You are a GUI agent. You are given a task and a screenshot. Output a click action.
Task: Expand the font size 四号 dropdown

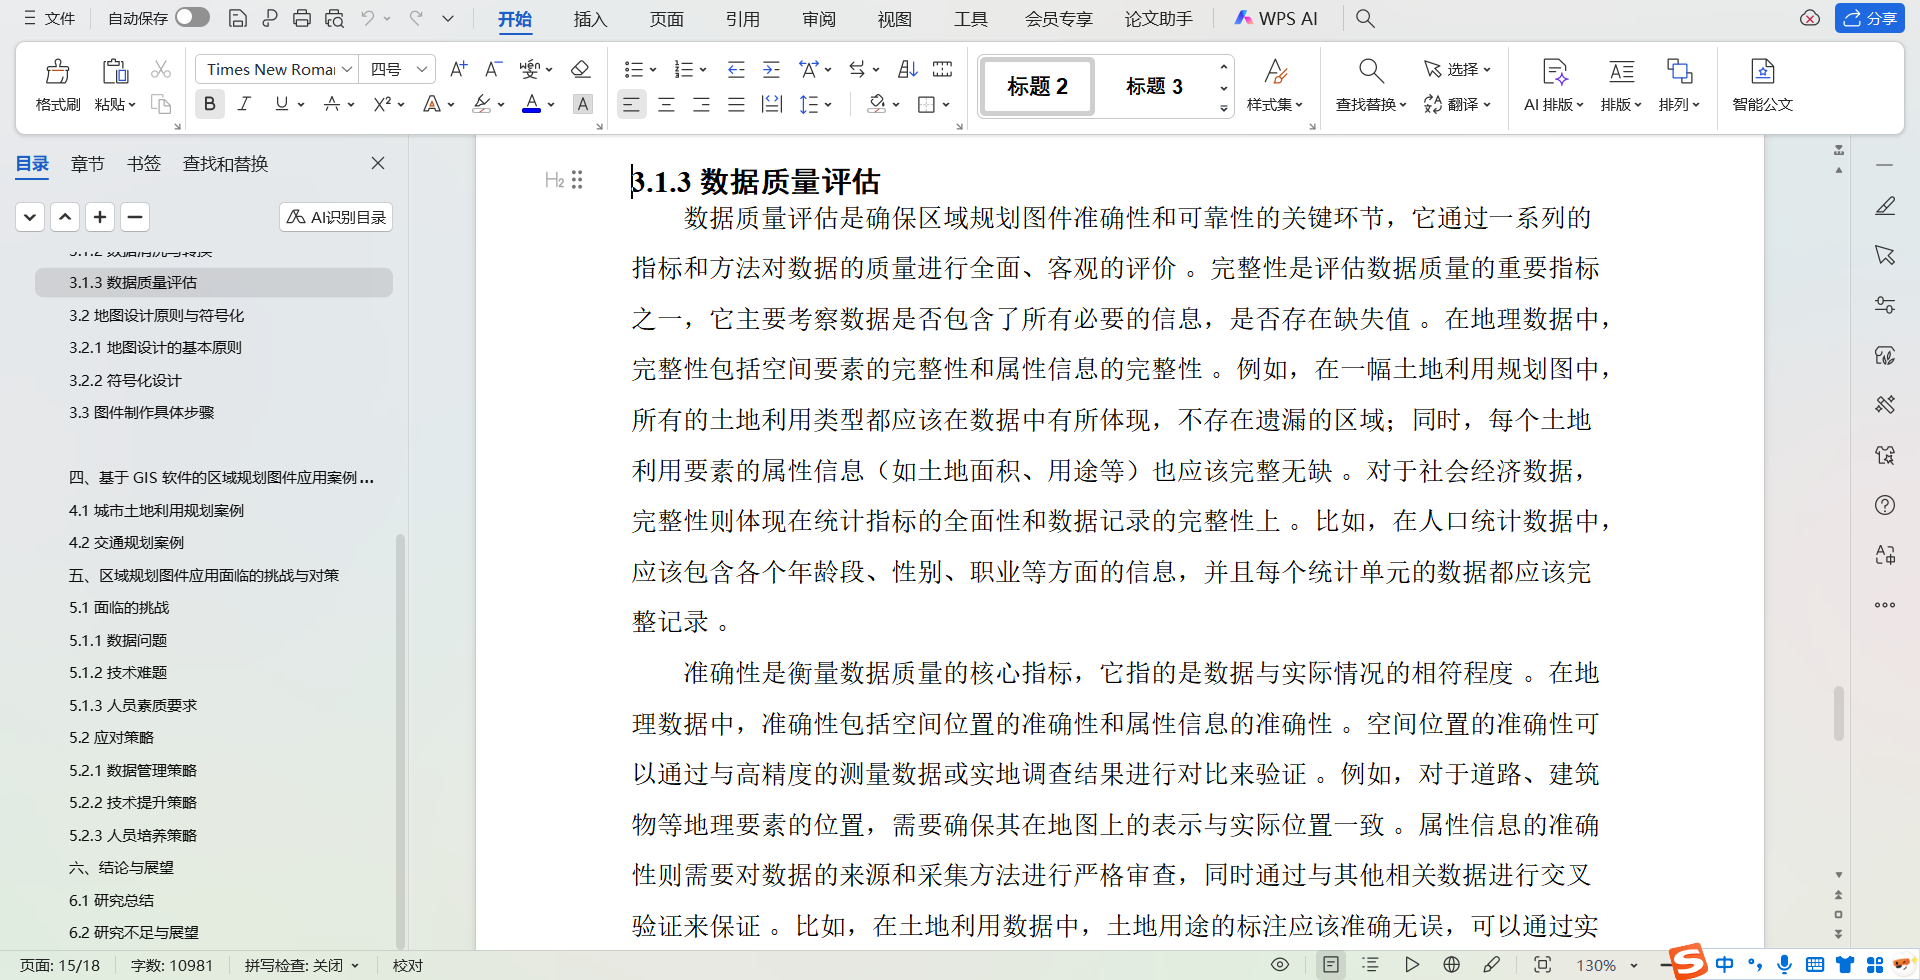click(420, 68)
